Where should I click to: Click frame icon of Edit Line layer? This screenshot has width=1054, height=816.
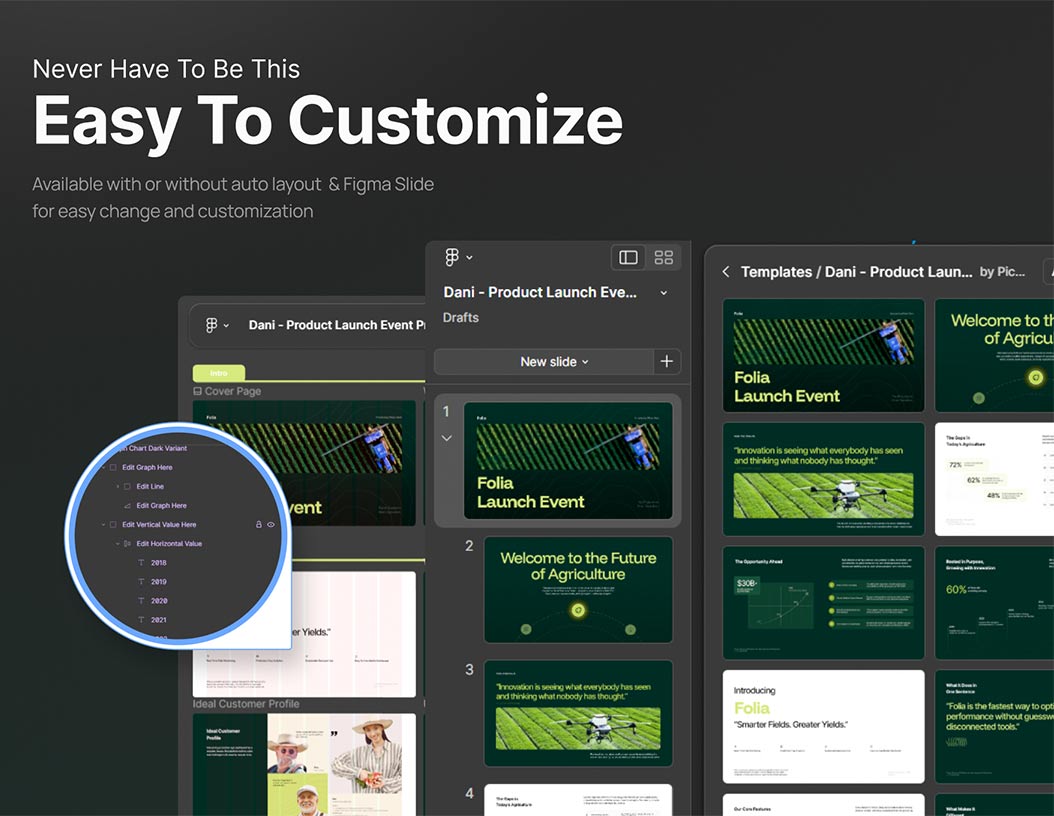click(127, 486)
